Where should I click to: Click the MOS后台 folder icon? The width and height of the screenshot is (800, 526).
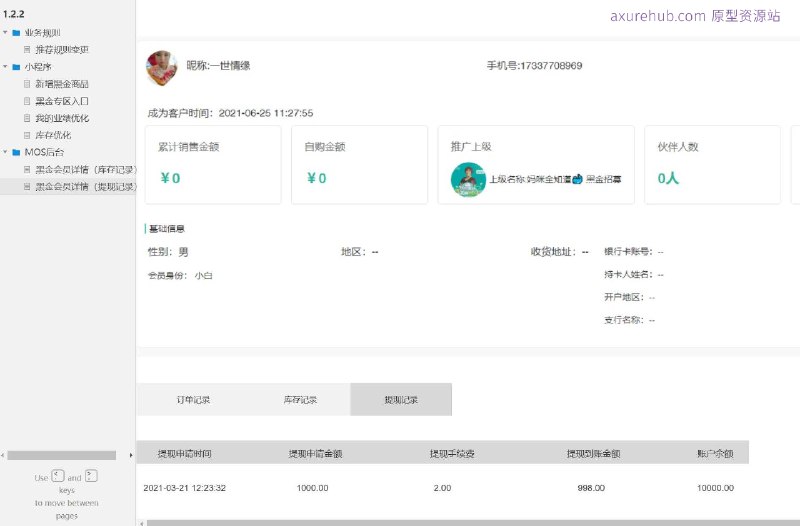point(16,152)
